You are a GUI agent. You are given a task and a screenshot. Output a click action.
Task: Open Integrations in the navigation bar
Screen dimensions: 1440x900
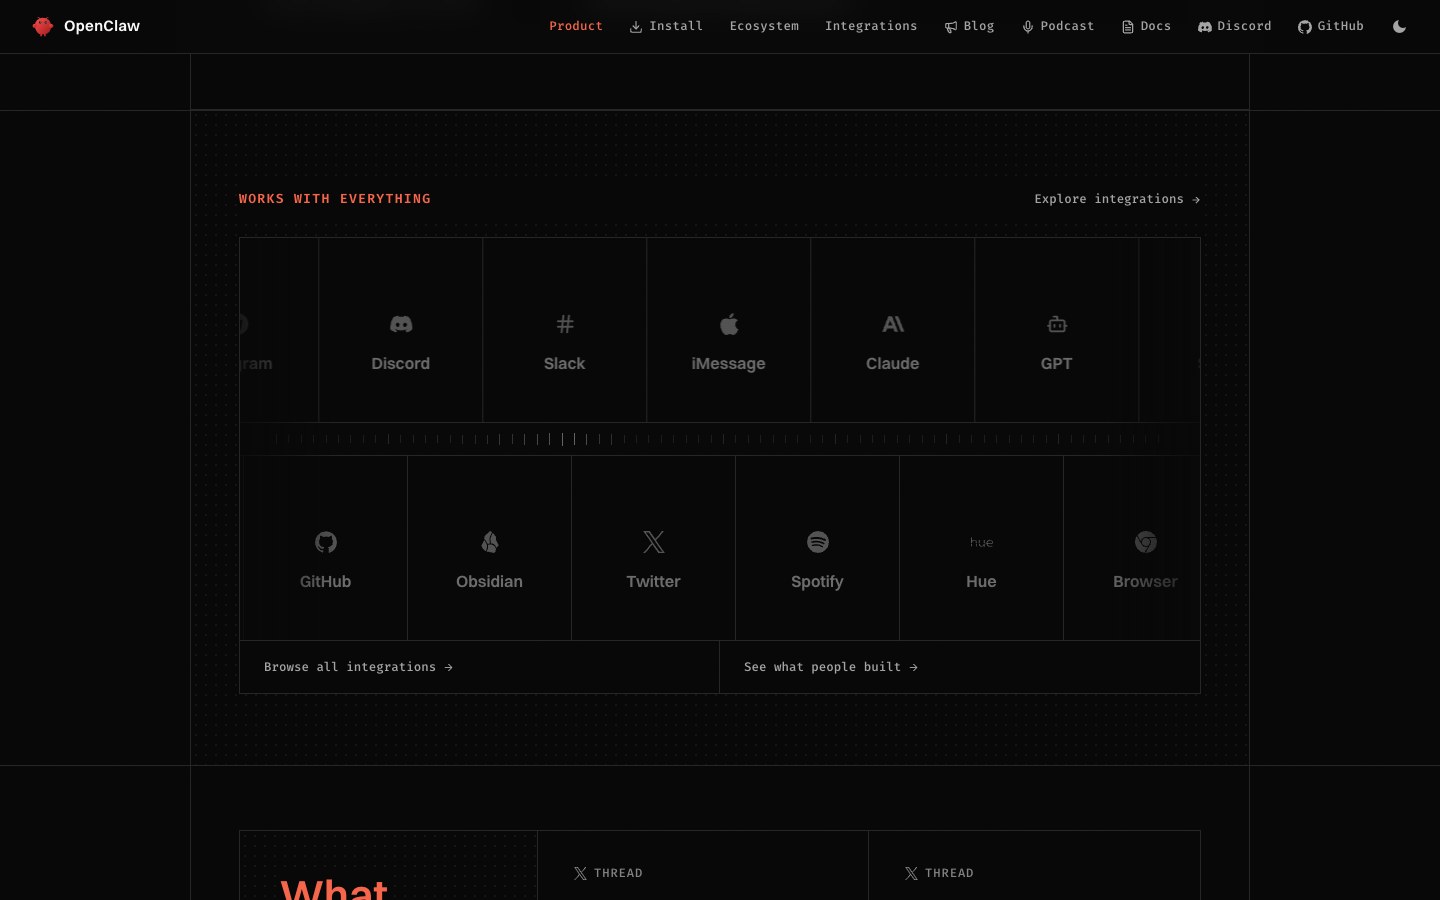pos(871,26)
